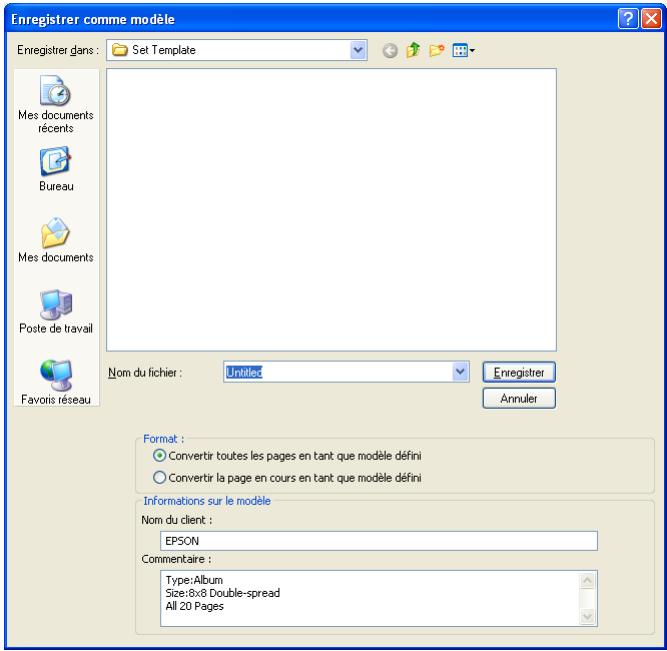Click the Annuler button
This screenshot has width=667, height=651.
coord(519,398)
